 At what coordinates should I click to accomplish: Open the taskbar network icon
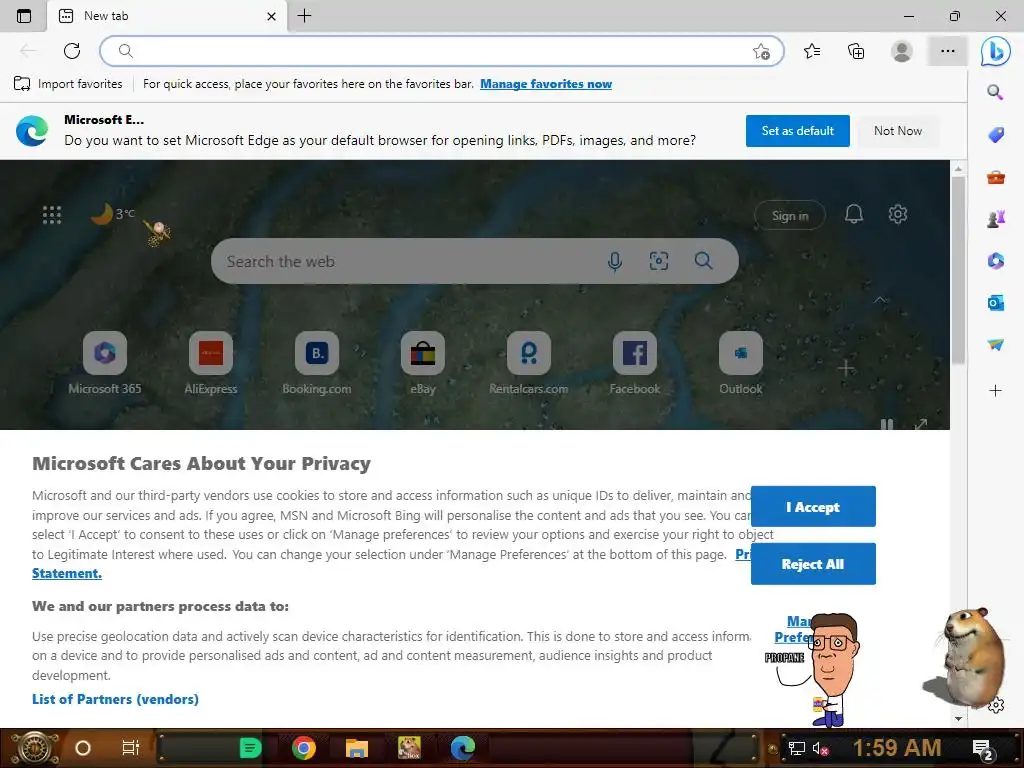point(796,748)
